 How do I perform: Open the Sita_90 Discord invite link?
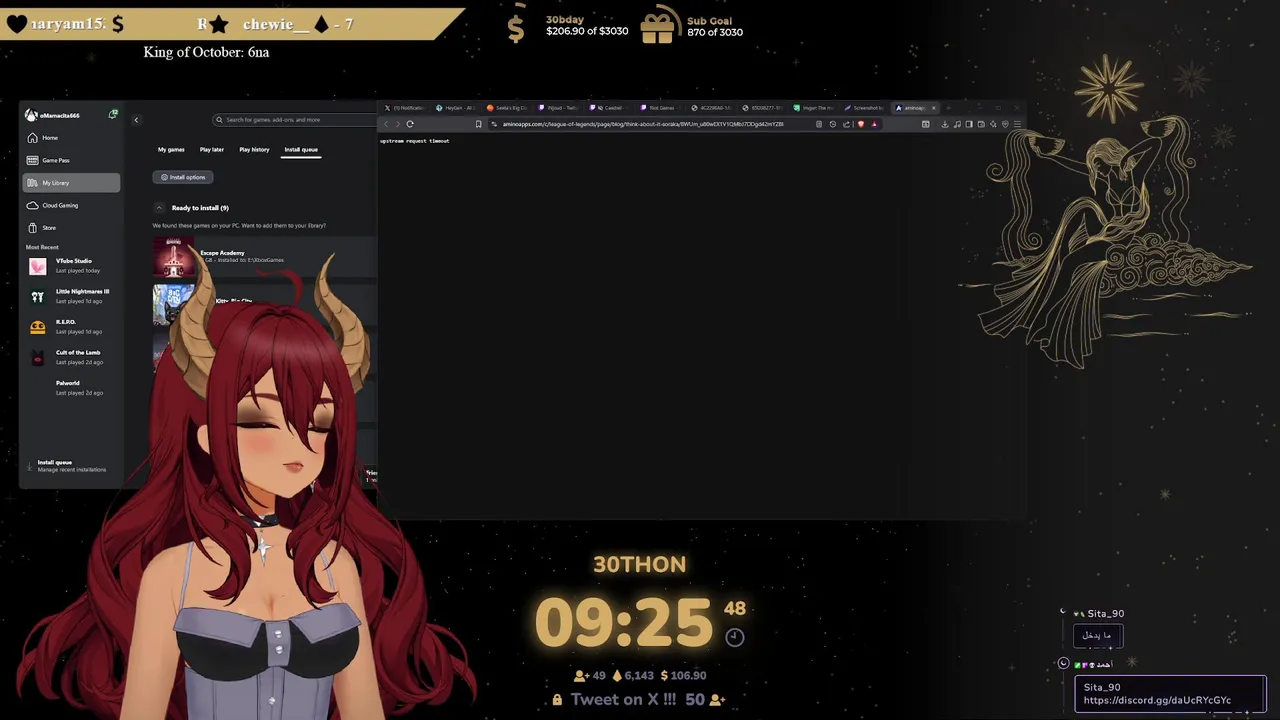[x=1157, y=700]
